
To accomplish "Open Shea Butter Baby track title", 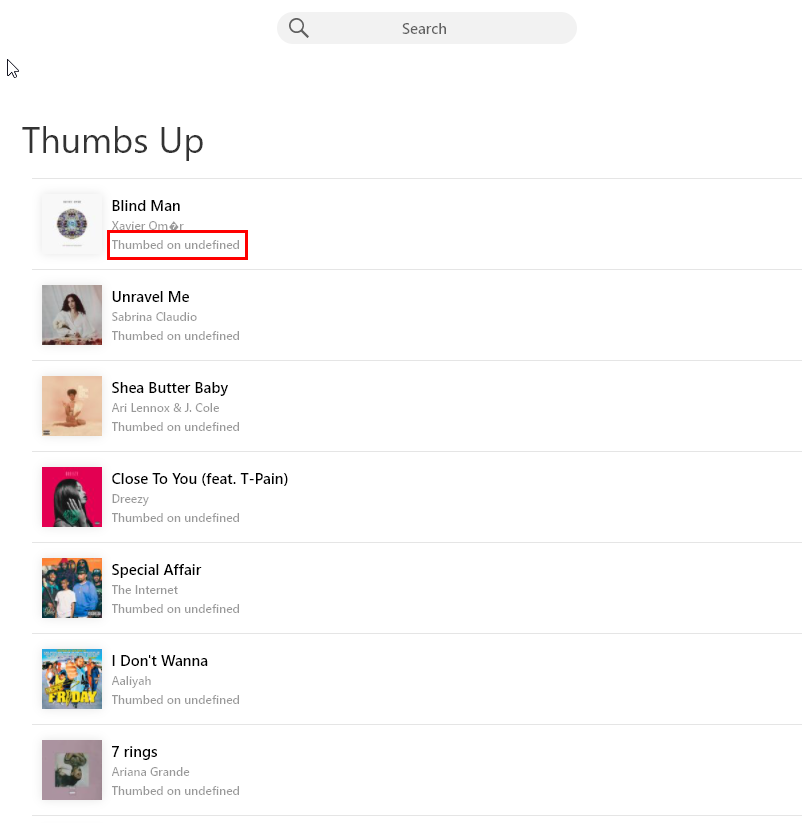I will 170,388.
